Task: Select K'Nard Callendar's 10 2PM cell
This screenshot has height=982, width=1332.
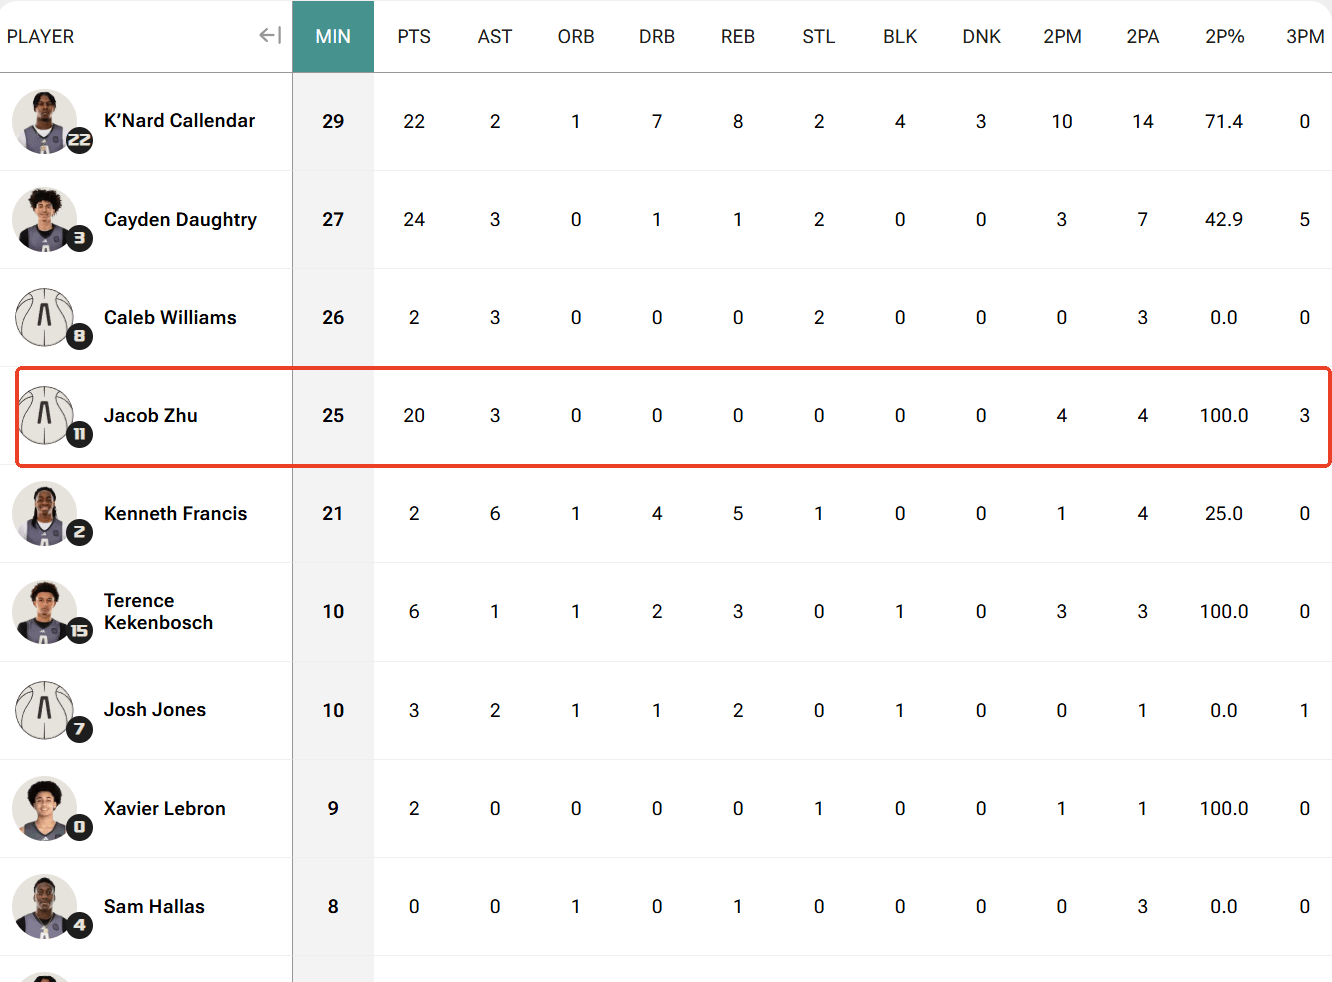Action: pos(1062,121)
